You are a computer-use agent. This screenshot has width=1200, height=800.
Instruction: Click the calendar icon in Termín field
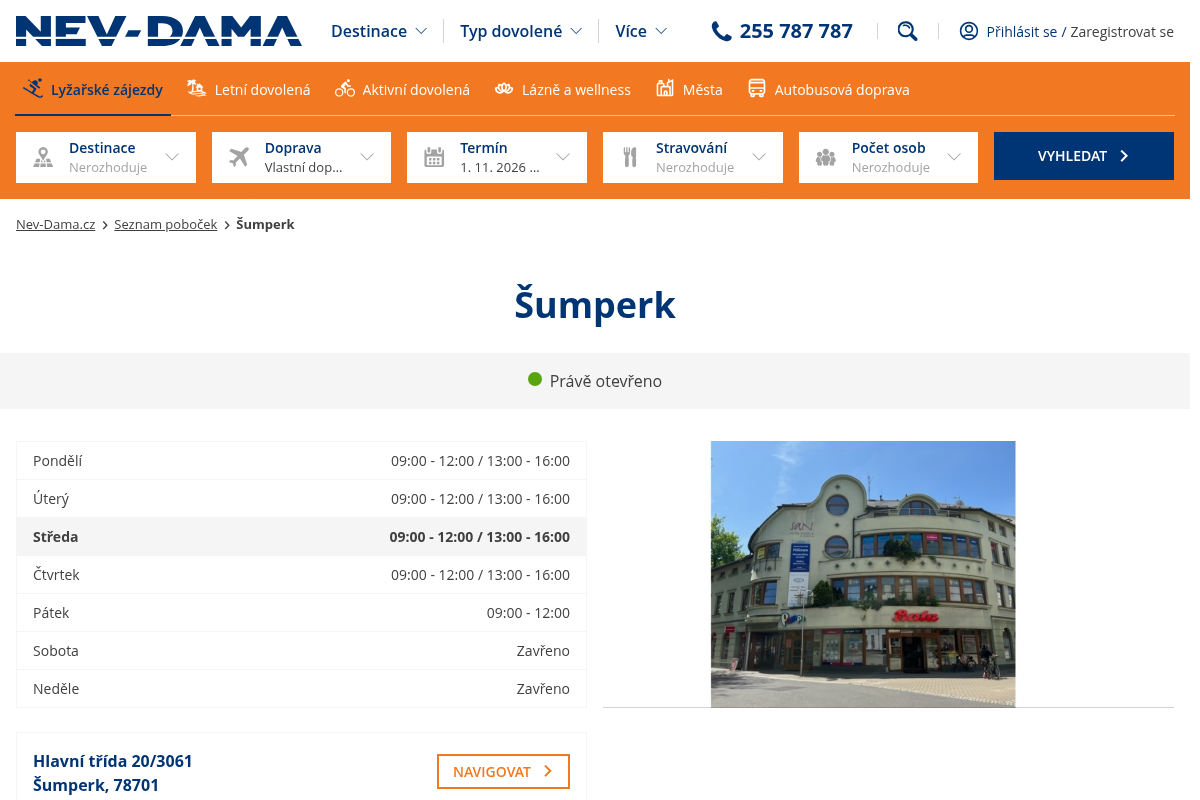click(434, 157)
